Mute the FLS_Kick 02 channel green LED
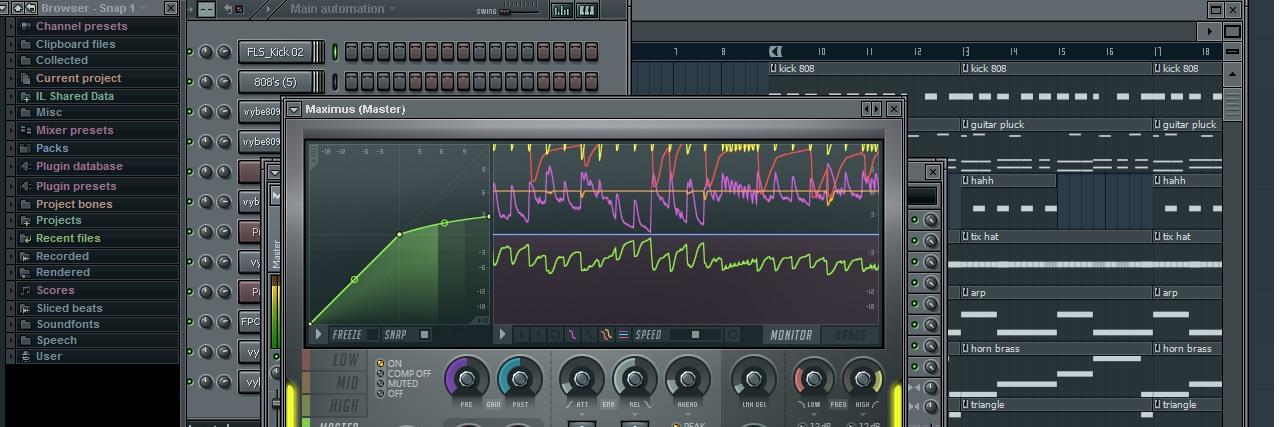Viewport: 1280px width, 427px height. 190,52
